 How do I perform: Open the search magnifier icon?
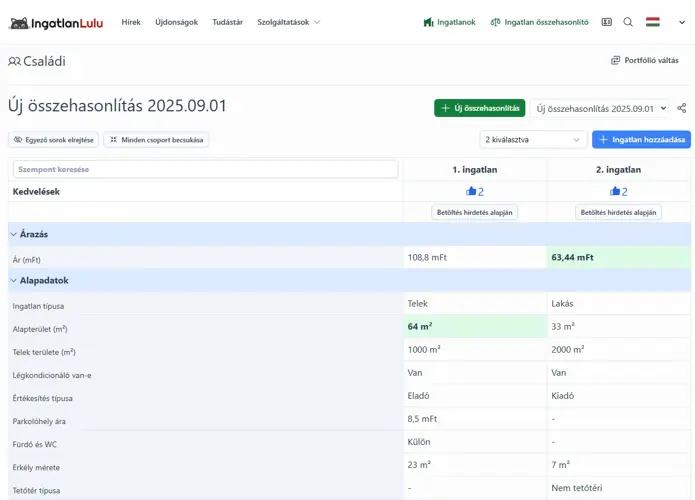628,22
